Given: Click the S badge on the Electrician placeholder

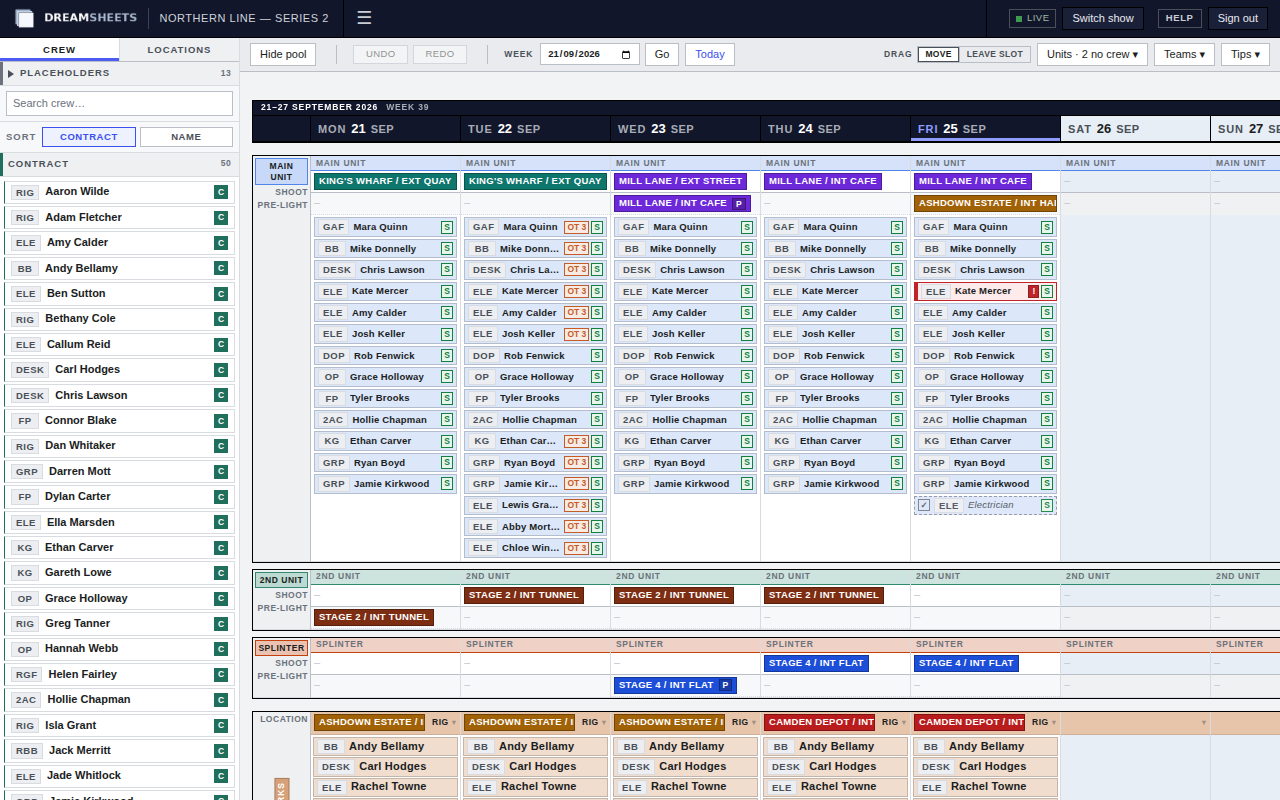Looking at the screenshot, I should (1047, 506).
